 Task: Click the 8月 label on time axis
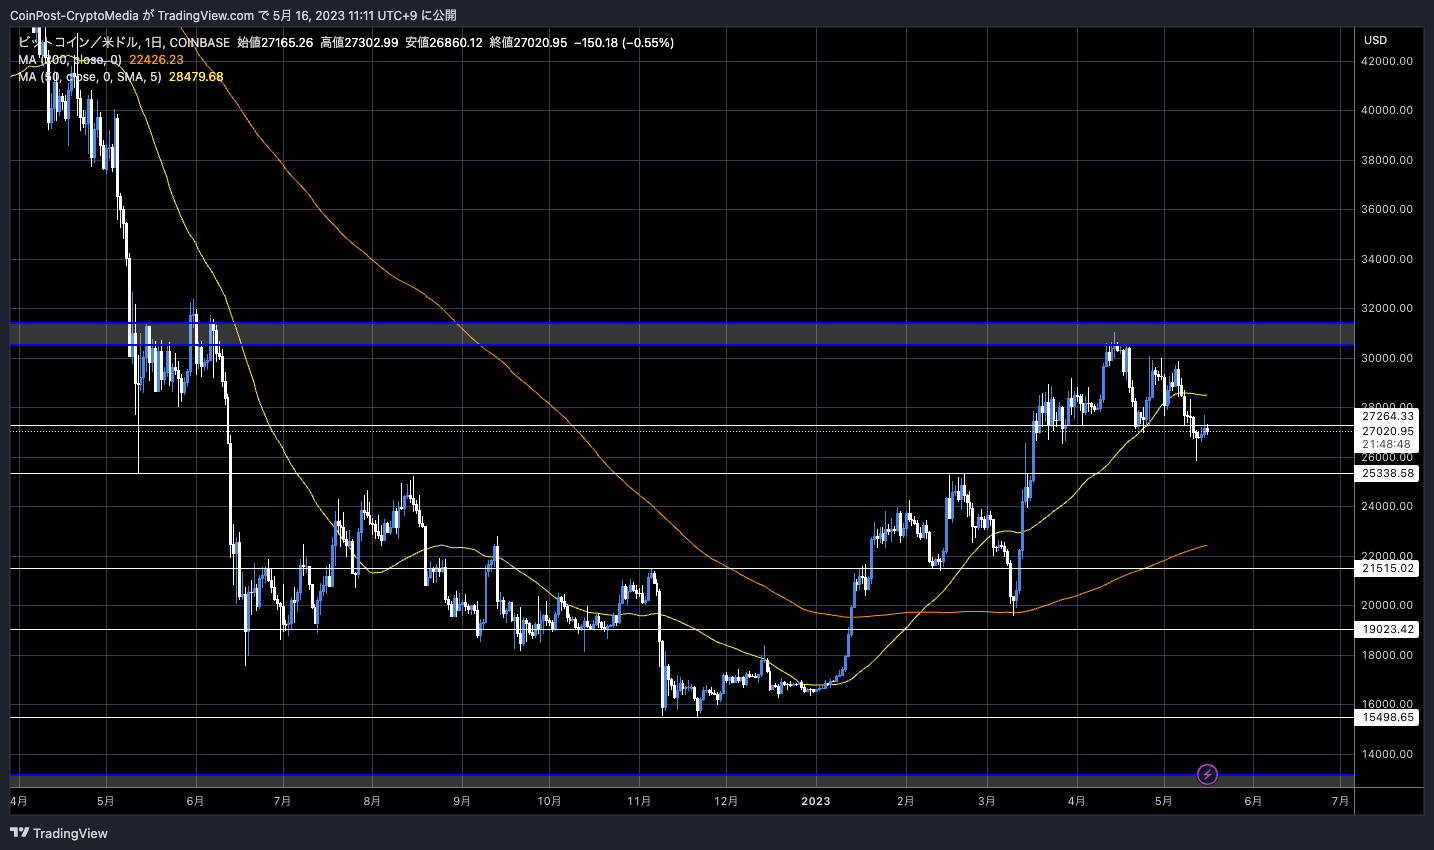pos(372,801)
